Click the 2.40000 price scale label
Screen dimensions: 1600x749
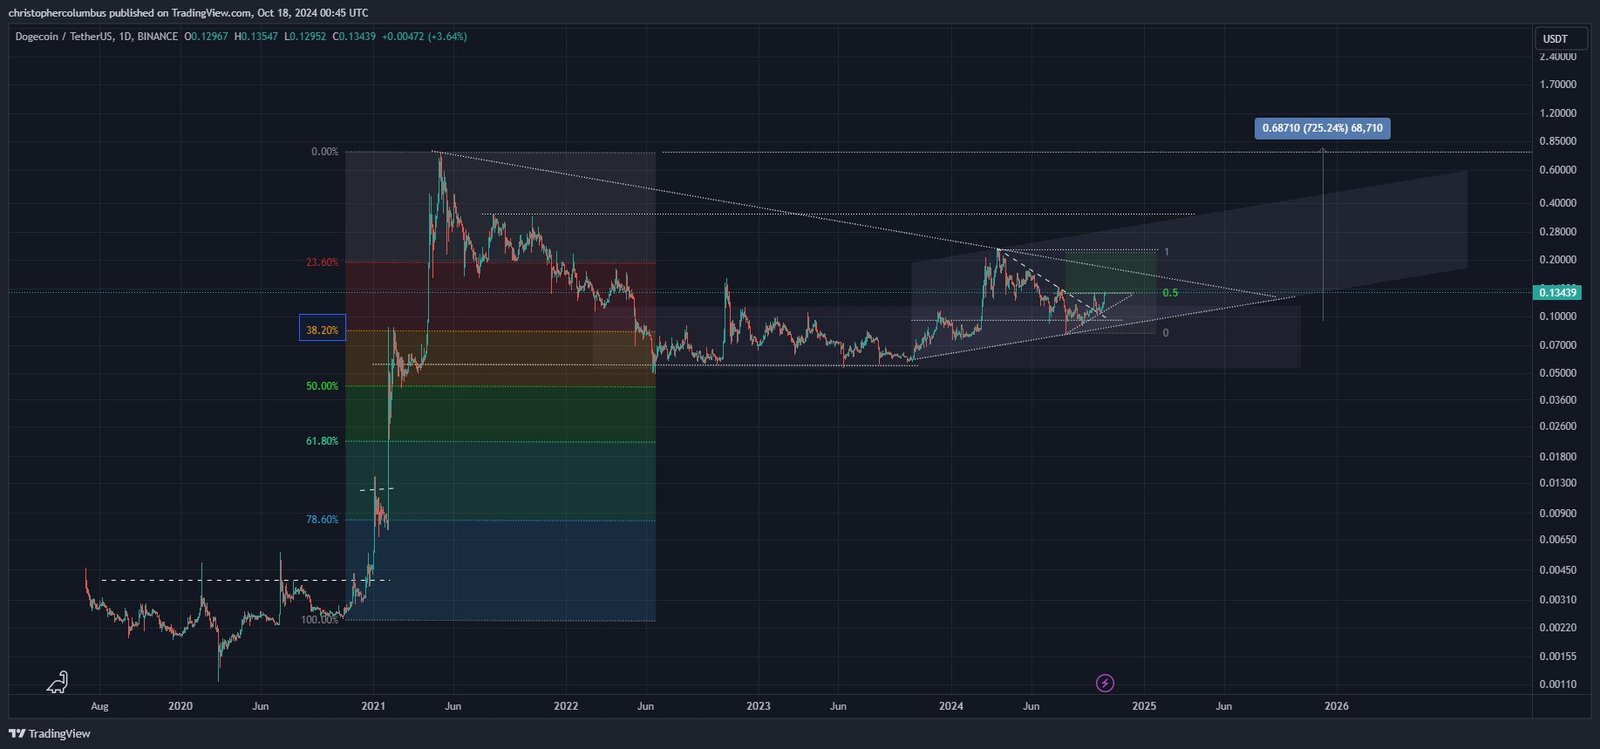1558,57
